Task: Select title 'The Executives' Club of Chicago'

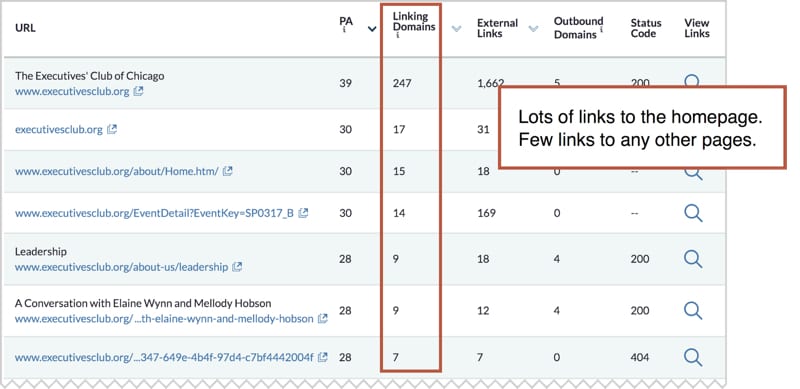Action: click(90, 76)
